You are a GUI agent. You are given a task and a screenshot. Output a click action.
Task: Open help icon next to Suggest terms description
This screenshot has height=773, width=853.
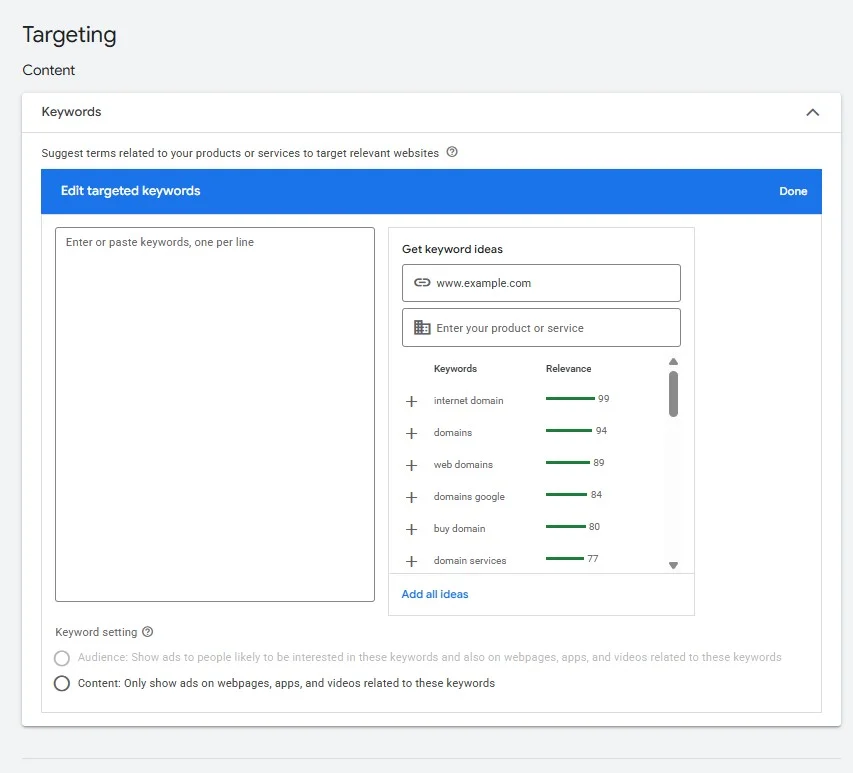(x=452, y=152)
